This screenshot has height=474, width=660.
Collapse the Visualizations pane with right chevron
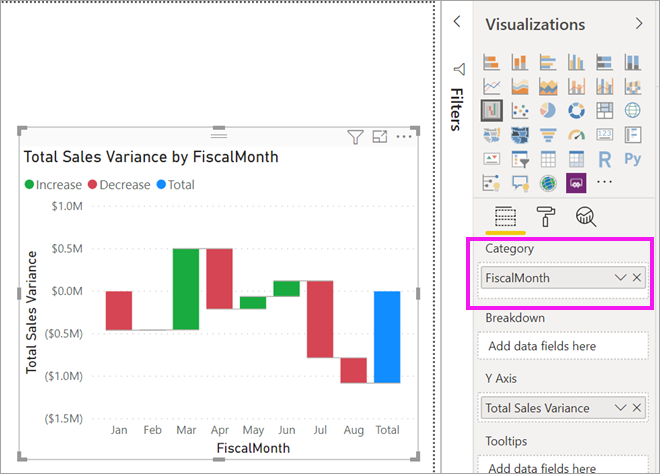tap(639, 24)
